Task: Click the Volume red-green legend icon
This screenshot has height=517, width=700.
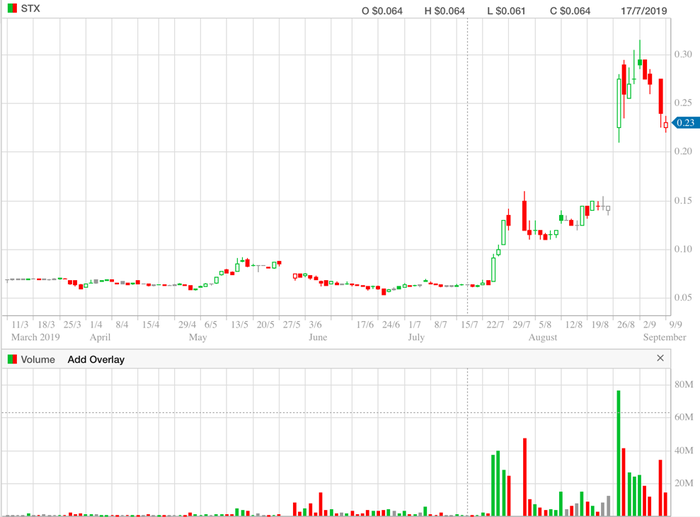Action: tap(12, 359)
